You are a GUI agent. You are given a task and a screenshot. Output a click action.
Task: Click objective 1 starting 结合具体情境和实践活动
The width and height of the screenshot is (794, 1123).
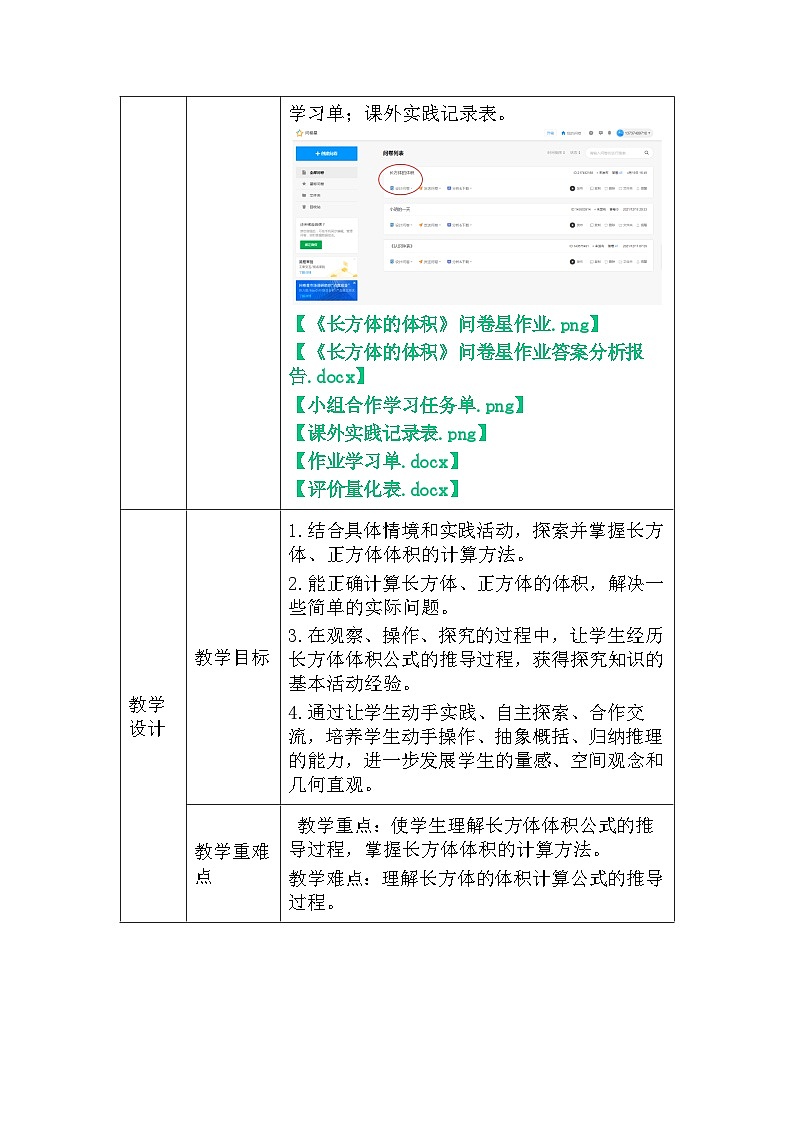[476, 542]
